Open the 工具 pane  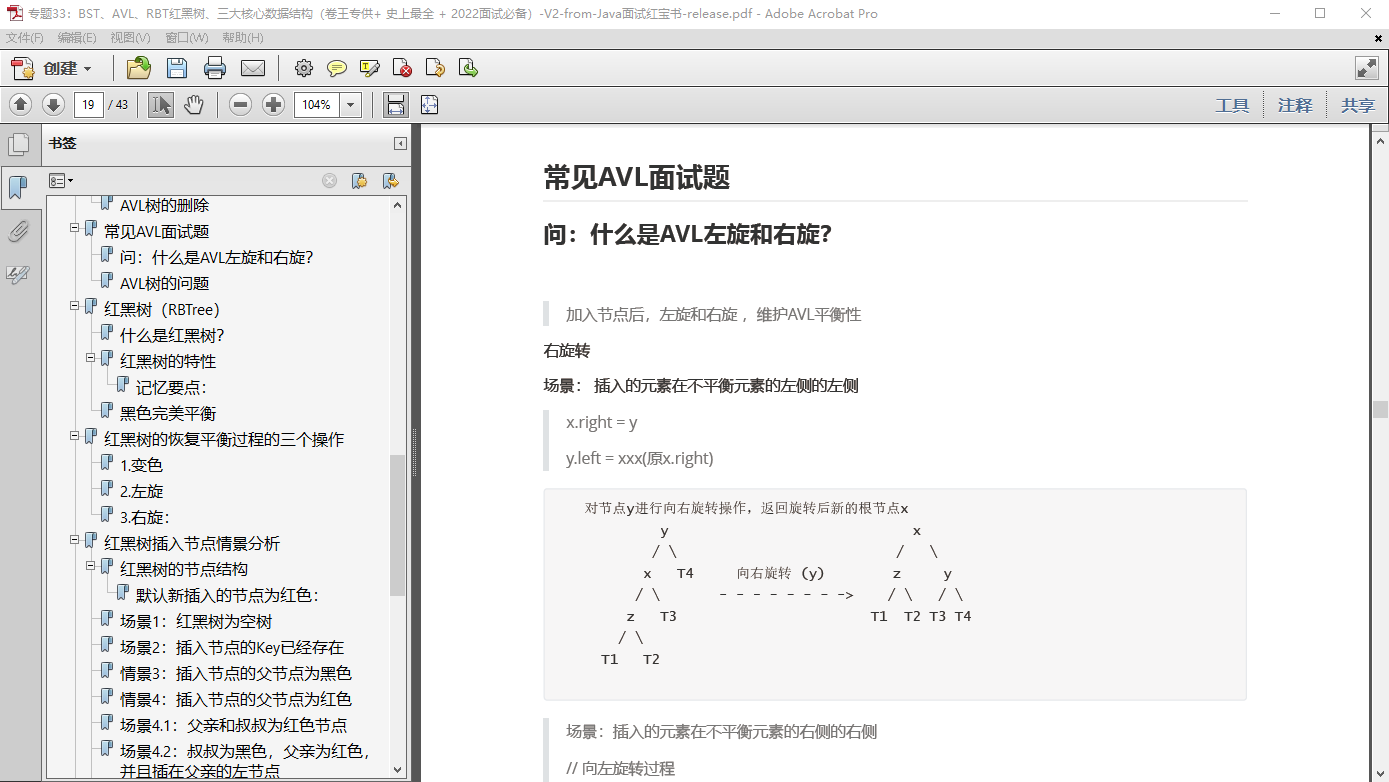[1232, 105]
